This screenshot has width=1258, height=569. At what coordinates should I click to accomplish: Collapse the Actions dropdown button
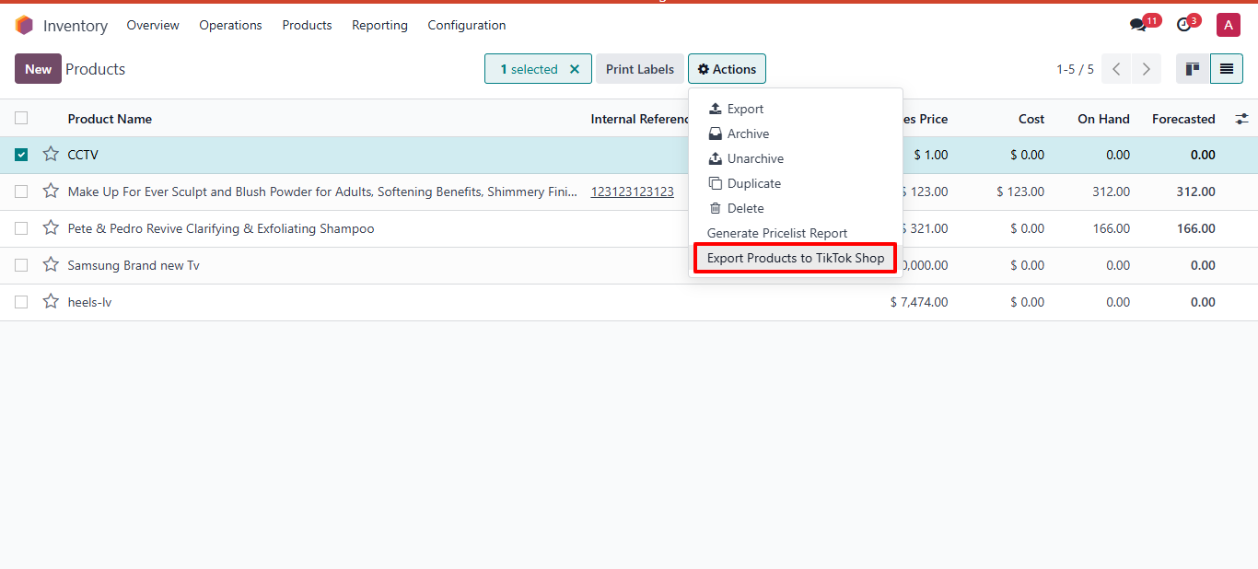click(x=727, y=69)
